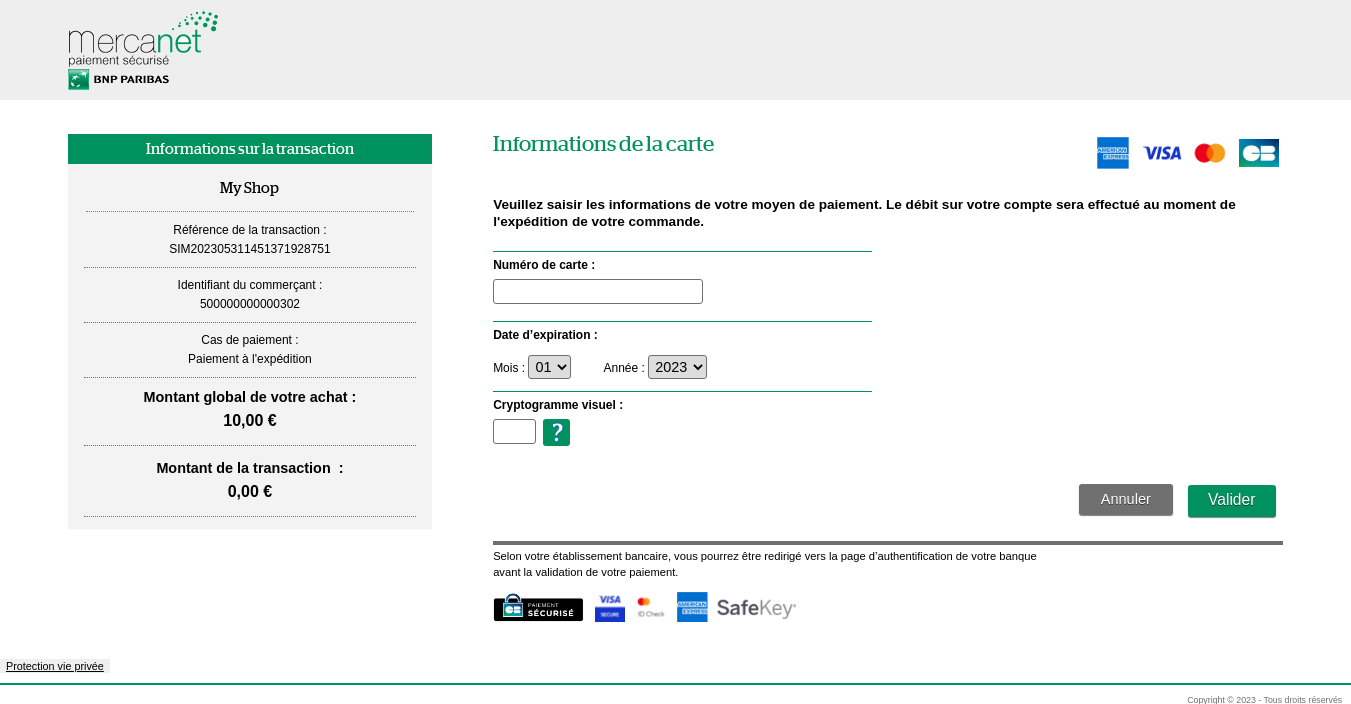Click the SafeKey text logo
Image resolution: width=1351 pixels, height=704 pixels.
click(756, 608)
